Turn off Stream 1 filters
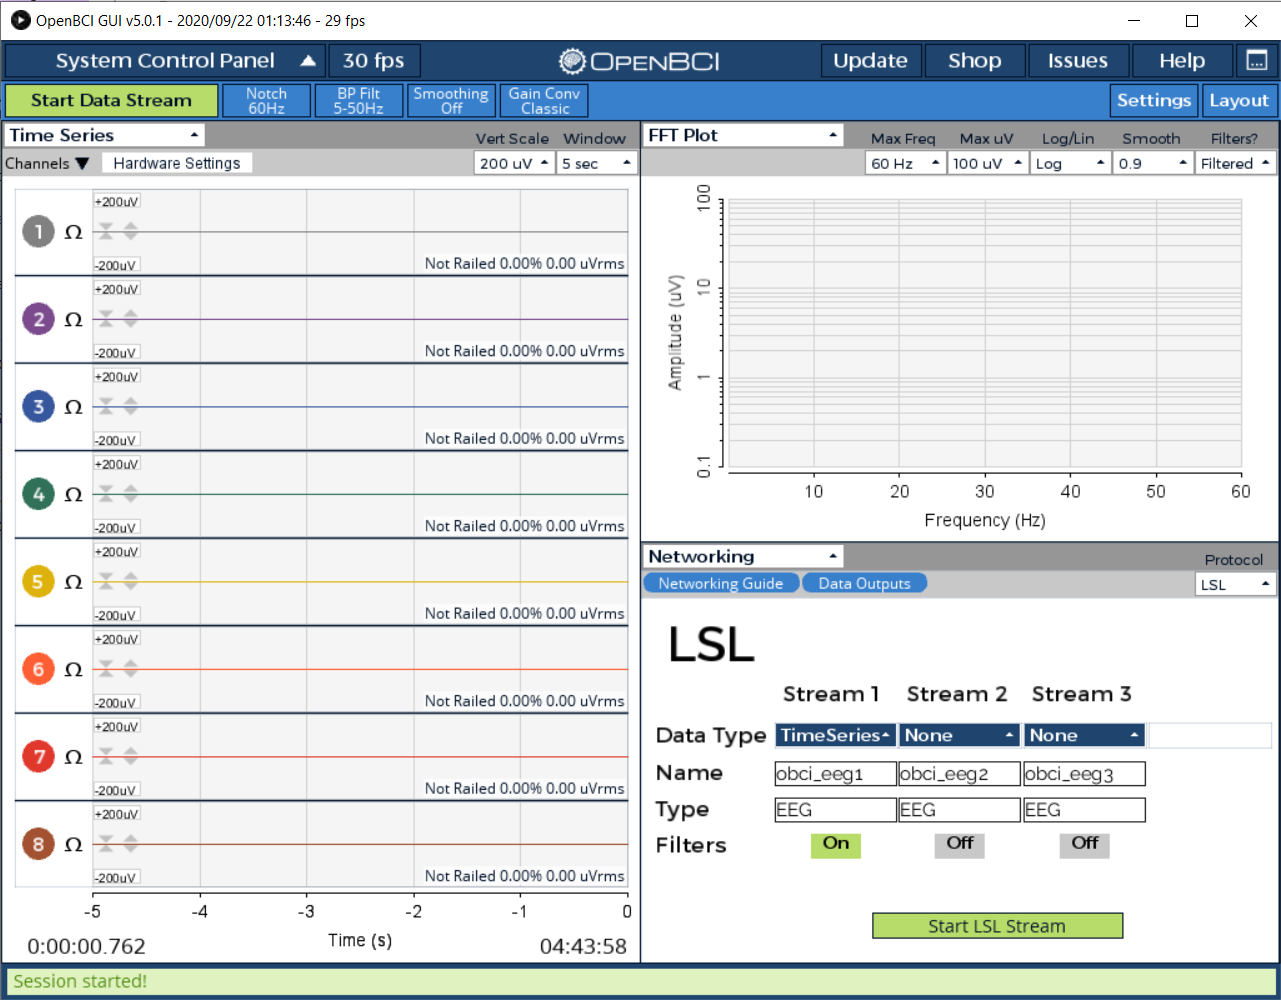Viewport: 1281px width, 1000px height. pyautogui.click(x=836, y=844)
